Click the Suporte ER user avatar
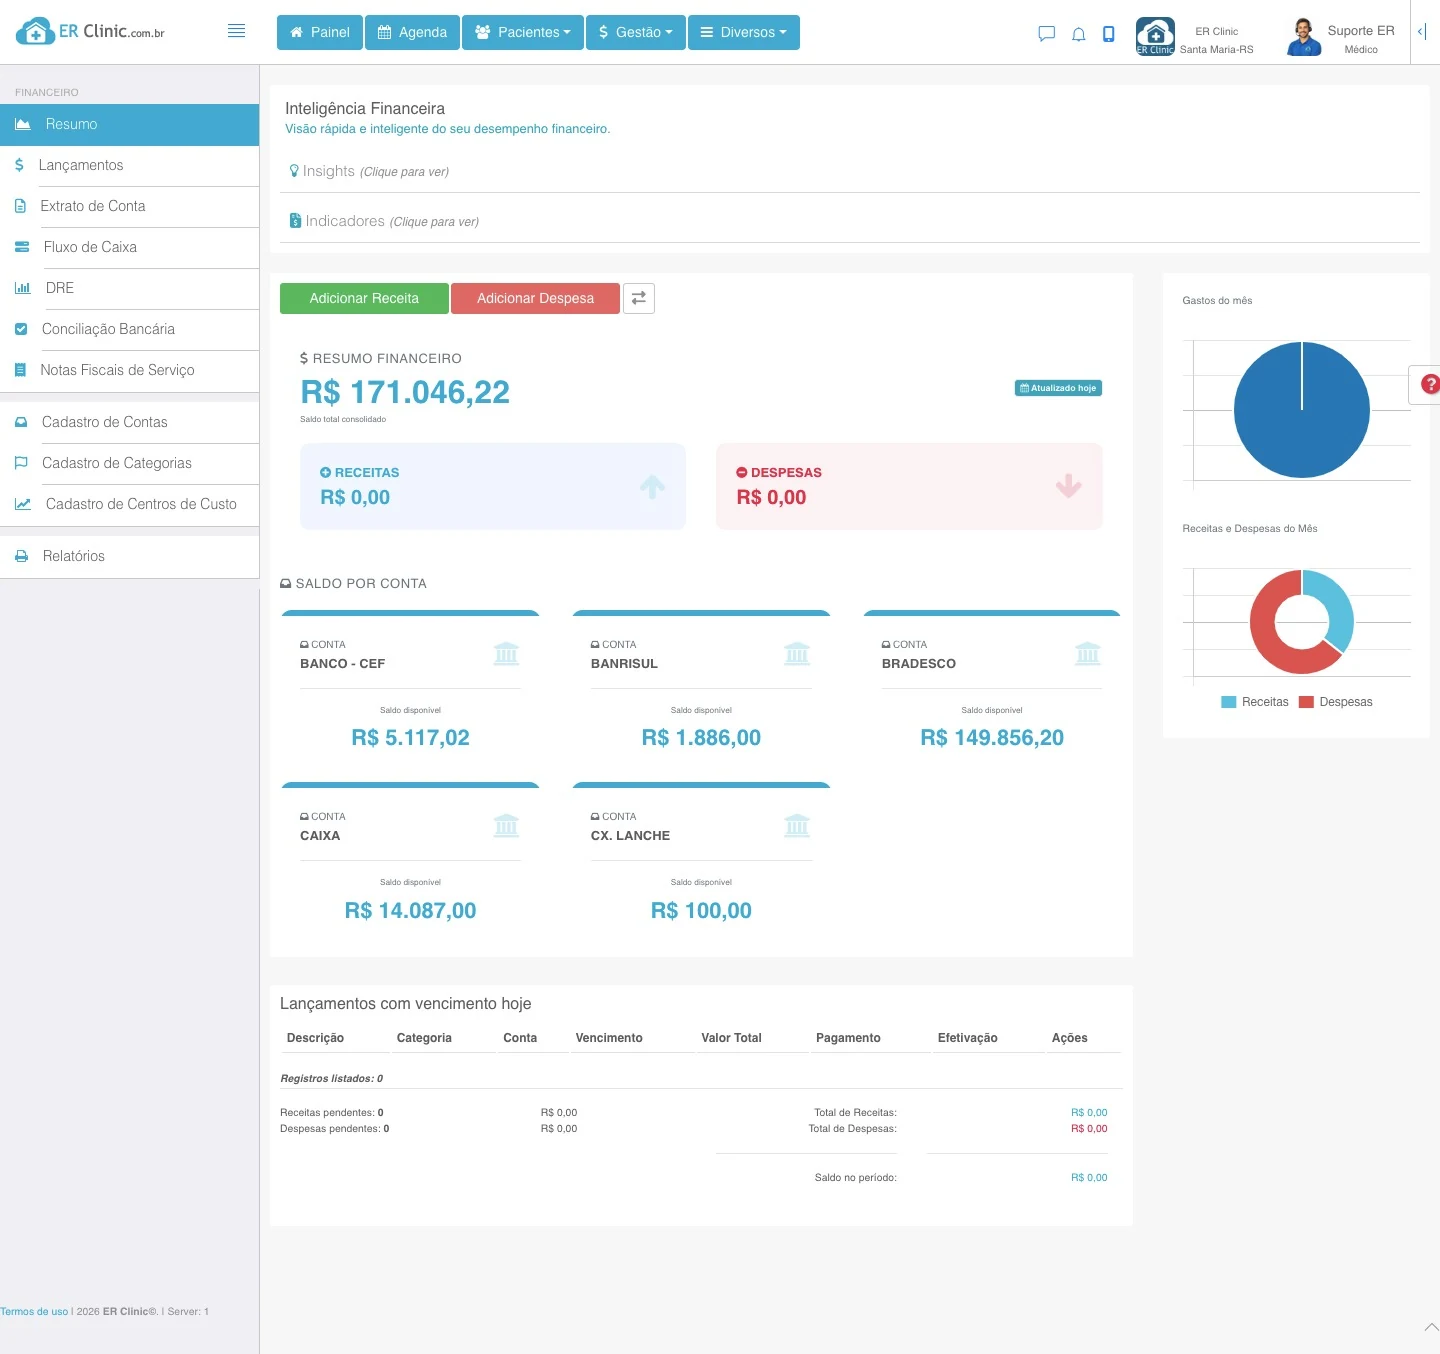The width and height of the screenshot is (1440, 1354). coord(1304,37)
